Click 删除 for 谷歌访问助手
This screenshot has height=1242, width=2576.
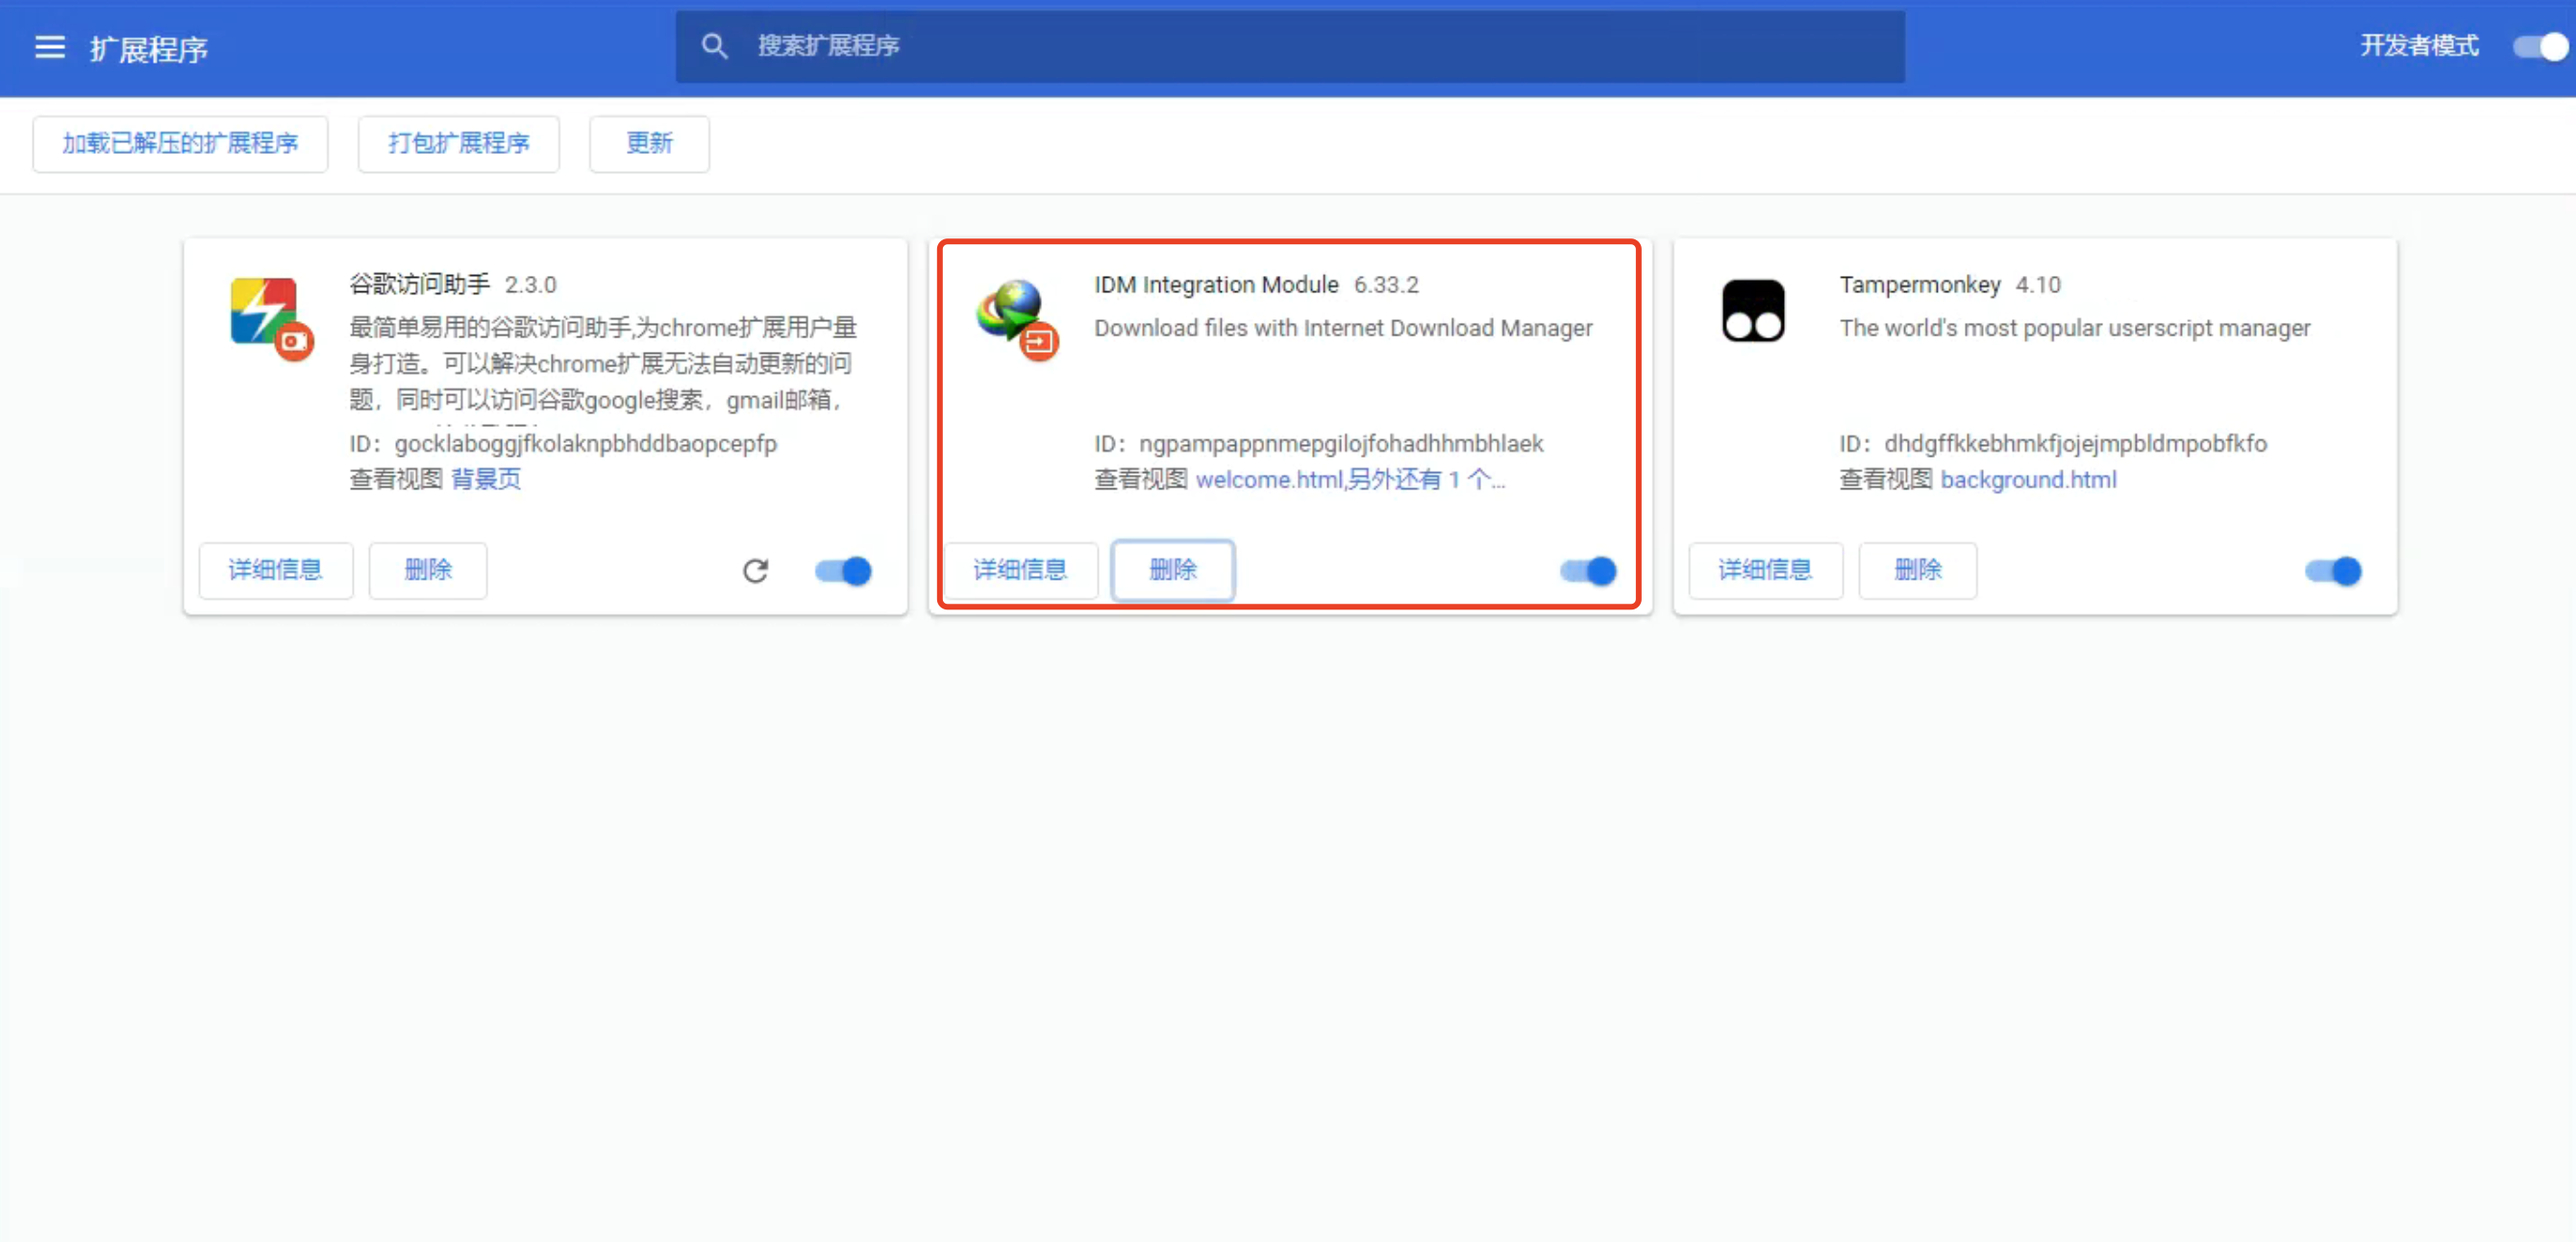pos(428,570)
